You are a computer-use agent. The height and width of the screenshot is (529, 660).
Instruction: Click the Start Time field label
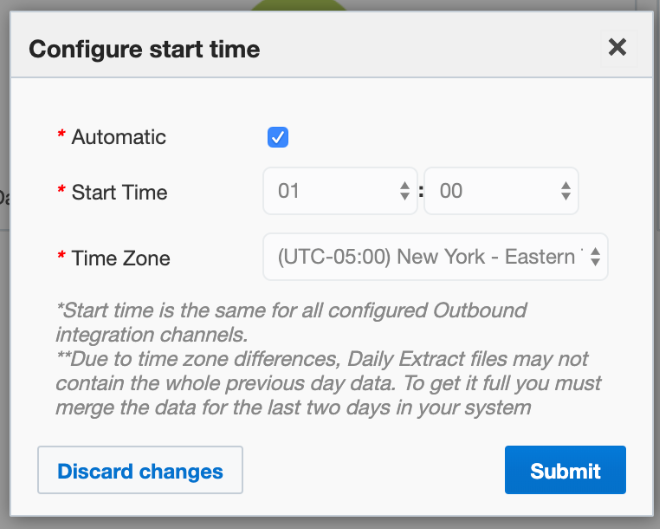coord(119,192)
